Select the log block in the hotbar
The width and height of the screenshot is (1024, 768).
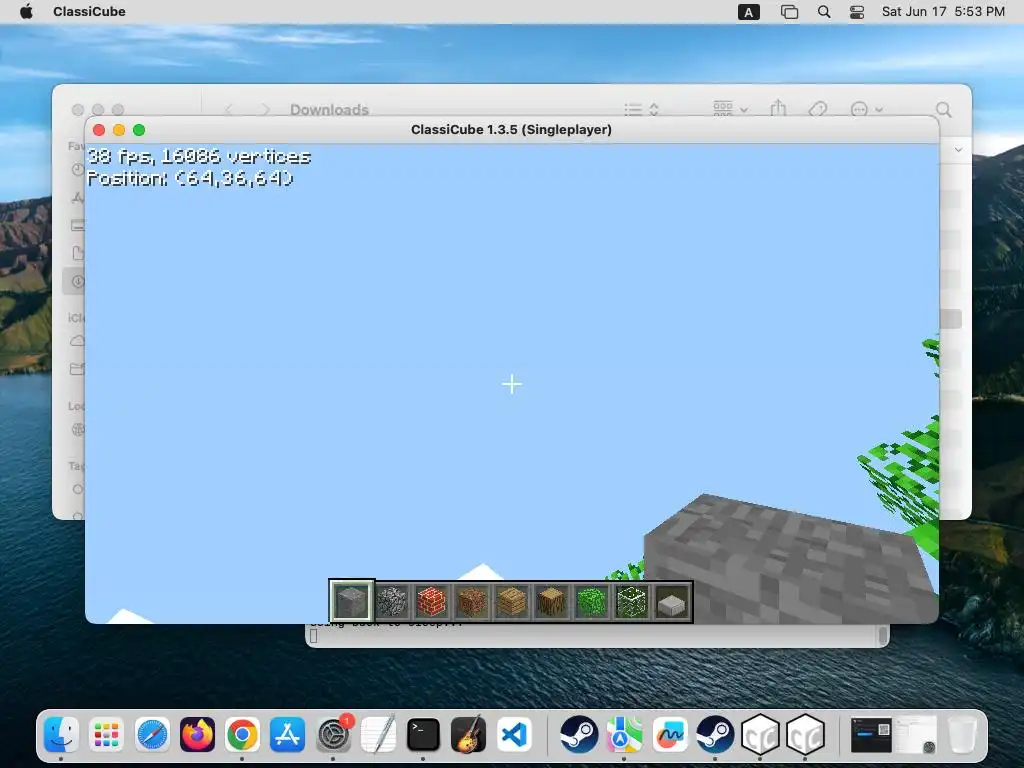[x=552, y=601]
